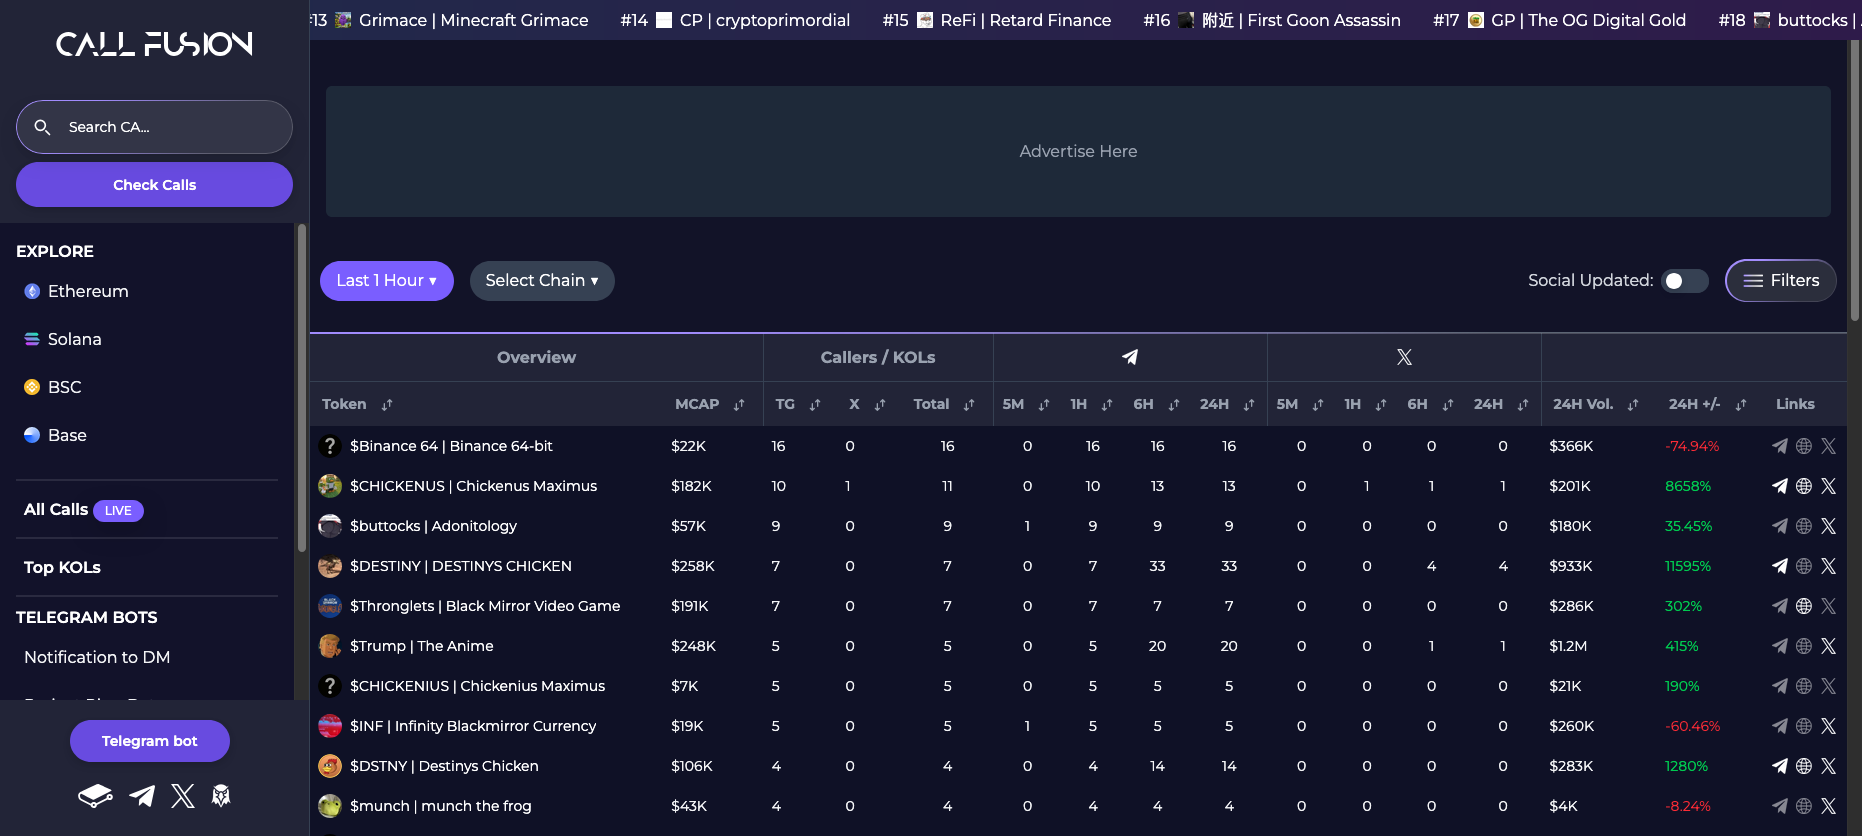This screenshot has height=836, width=1862.
Task: Open X icon in sidebar footer
Action: pyautogui.click(x=183, y=796)
